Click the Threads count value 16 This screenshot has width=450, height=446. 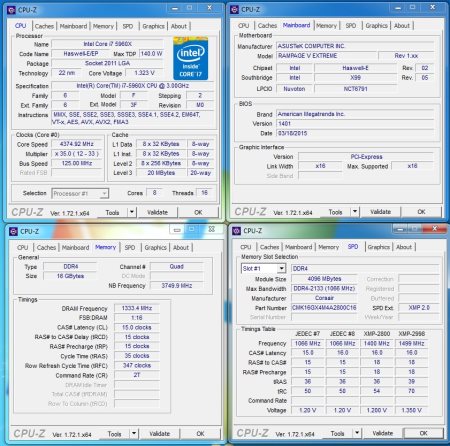204,193
